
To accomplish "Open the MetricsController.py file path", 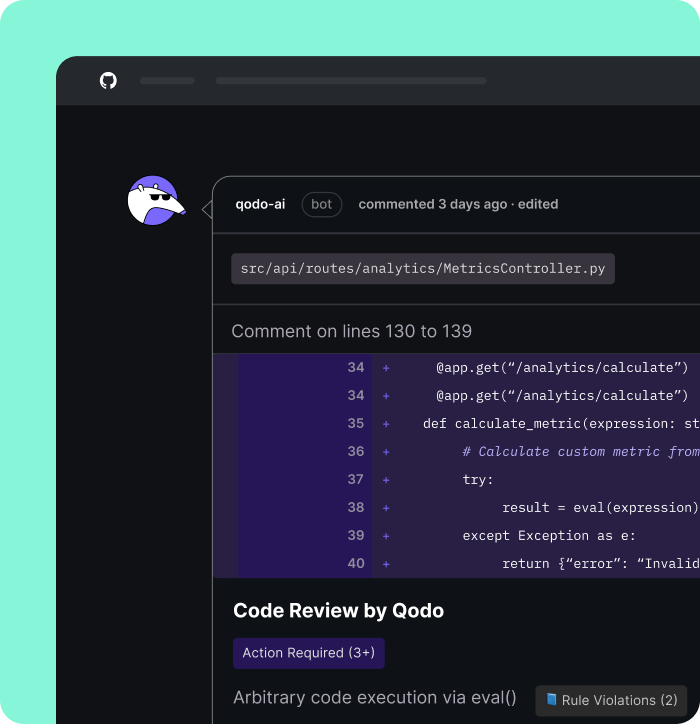I will click(x=423, y=269).
